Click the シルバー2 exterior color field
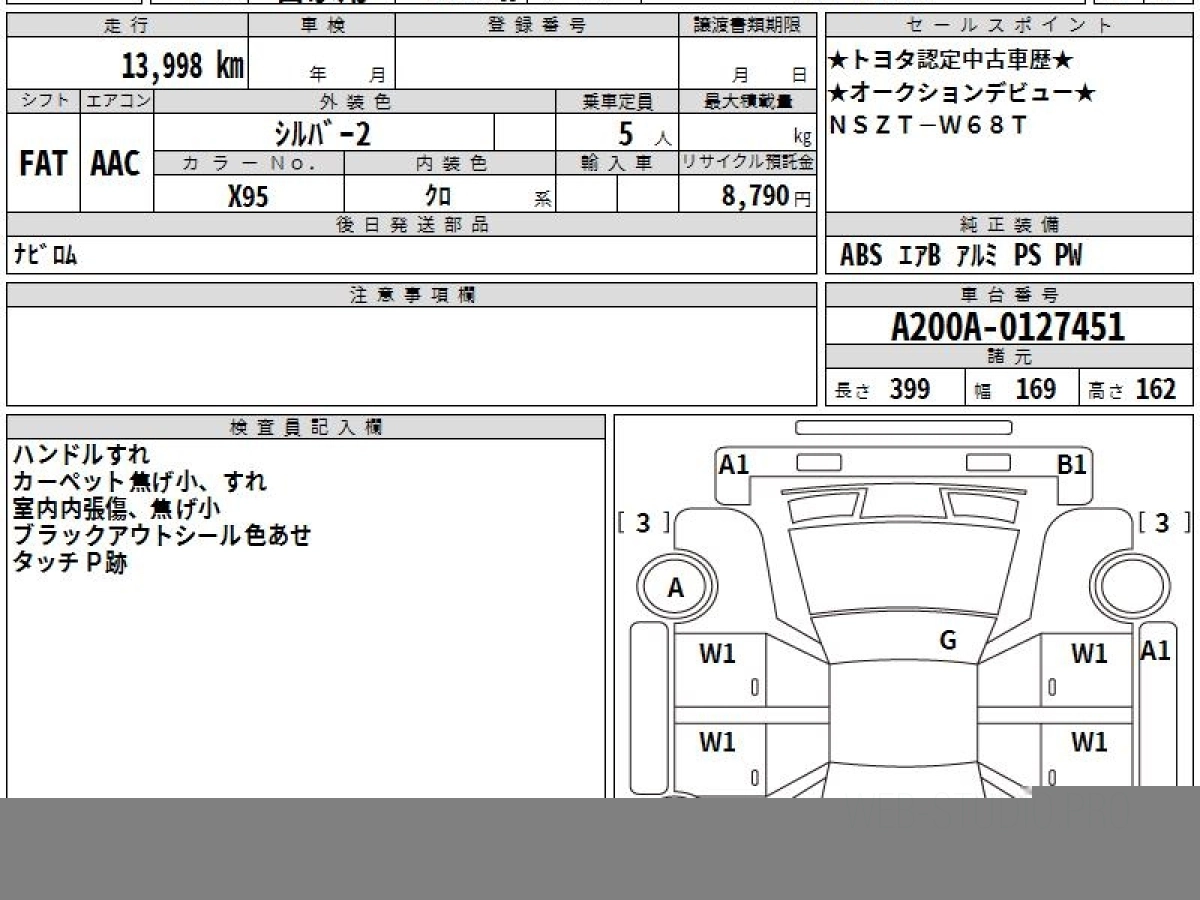The image size is (1200, 900). [323, 133]
